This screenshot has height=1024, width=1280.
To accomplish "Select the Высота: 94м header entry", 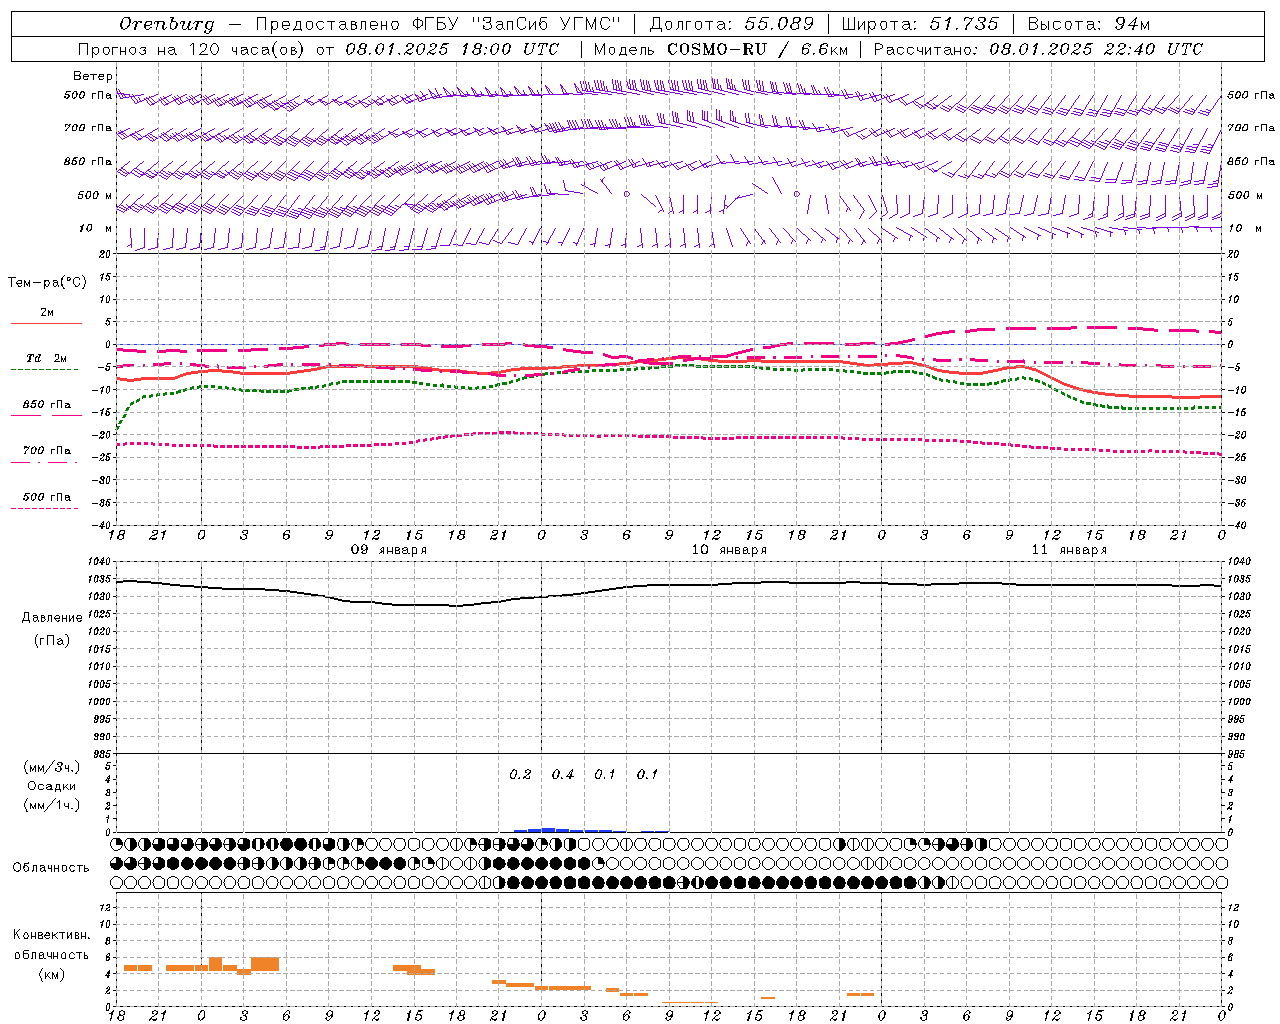I will [1090, 23].
